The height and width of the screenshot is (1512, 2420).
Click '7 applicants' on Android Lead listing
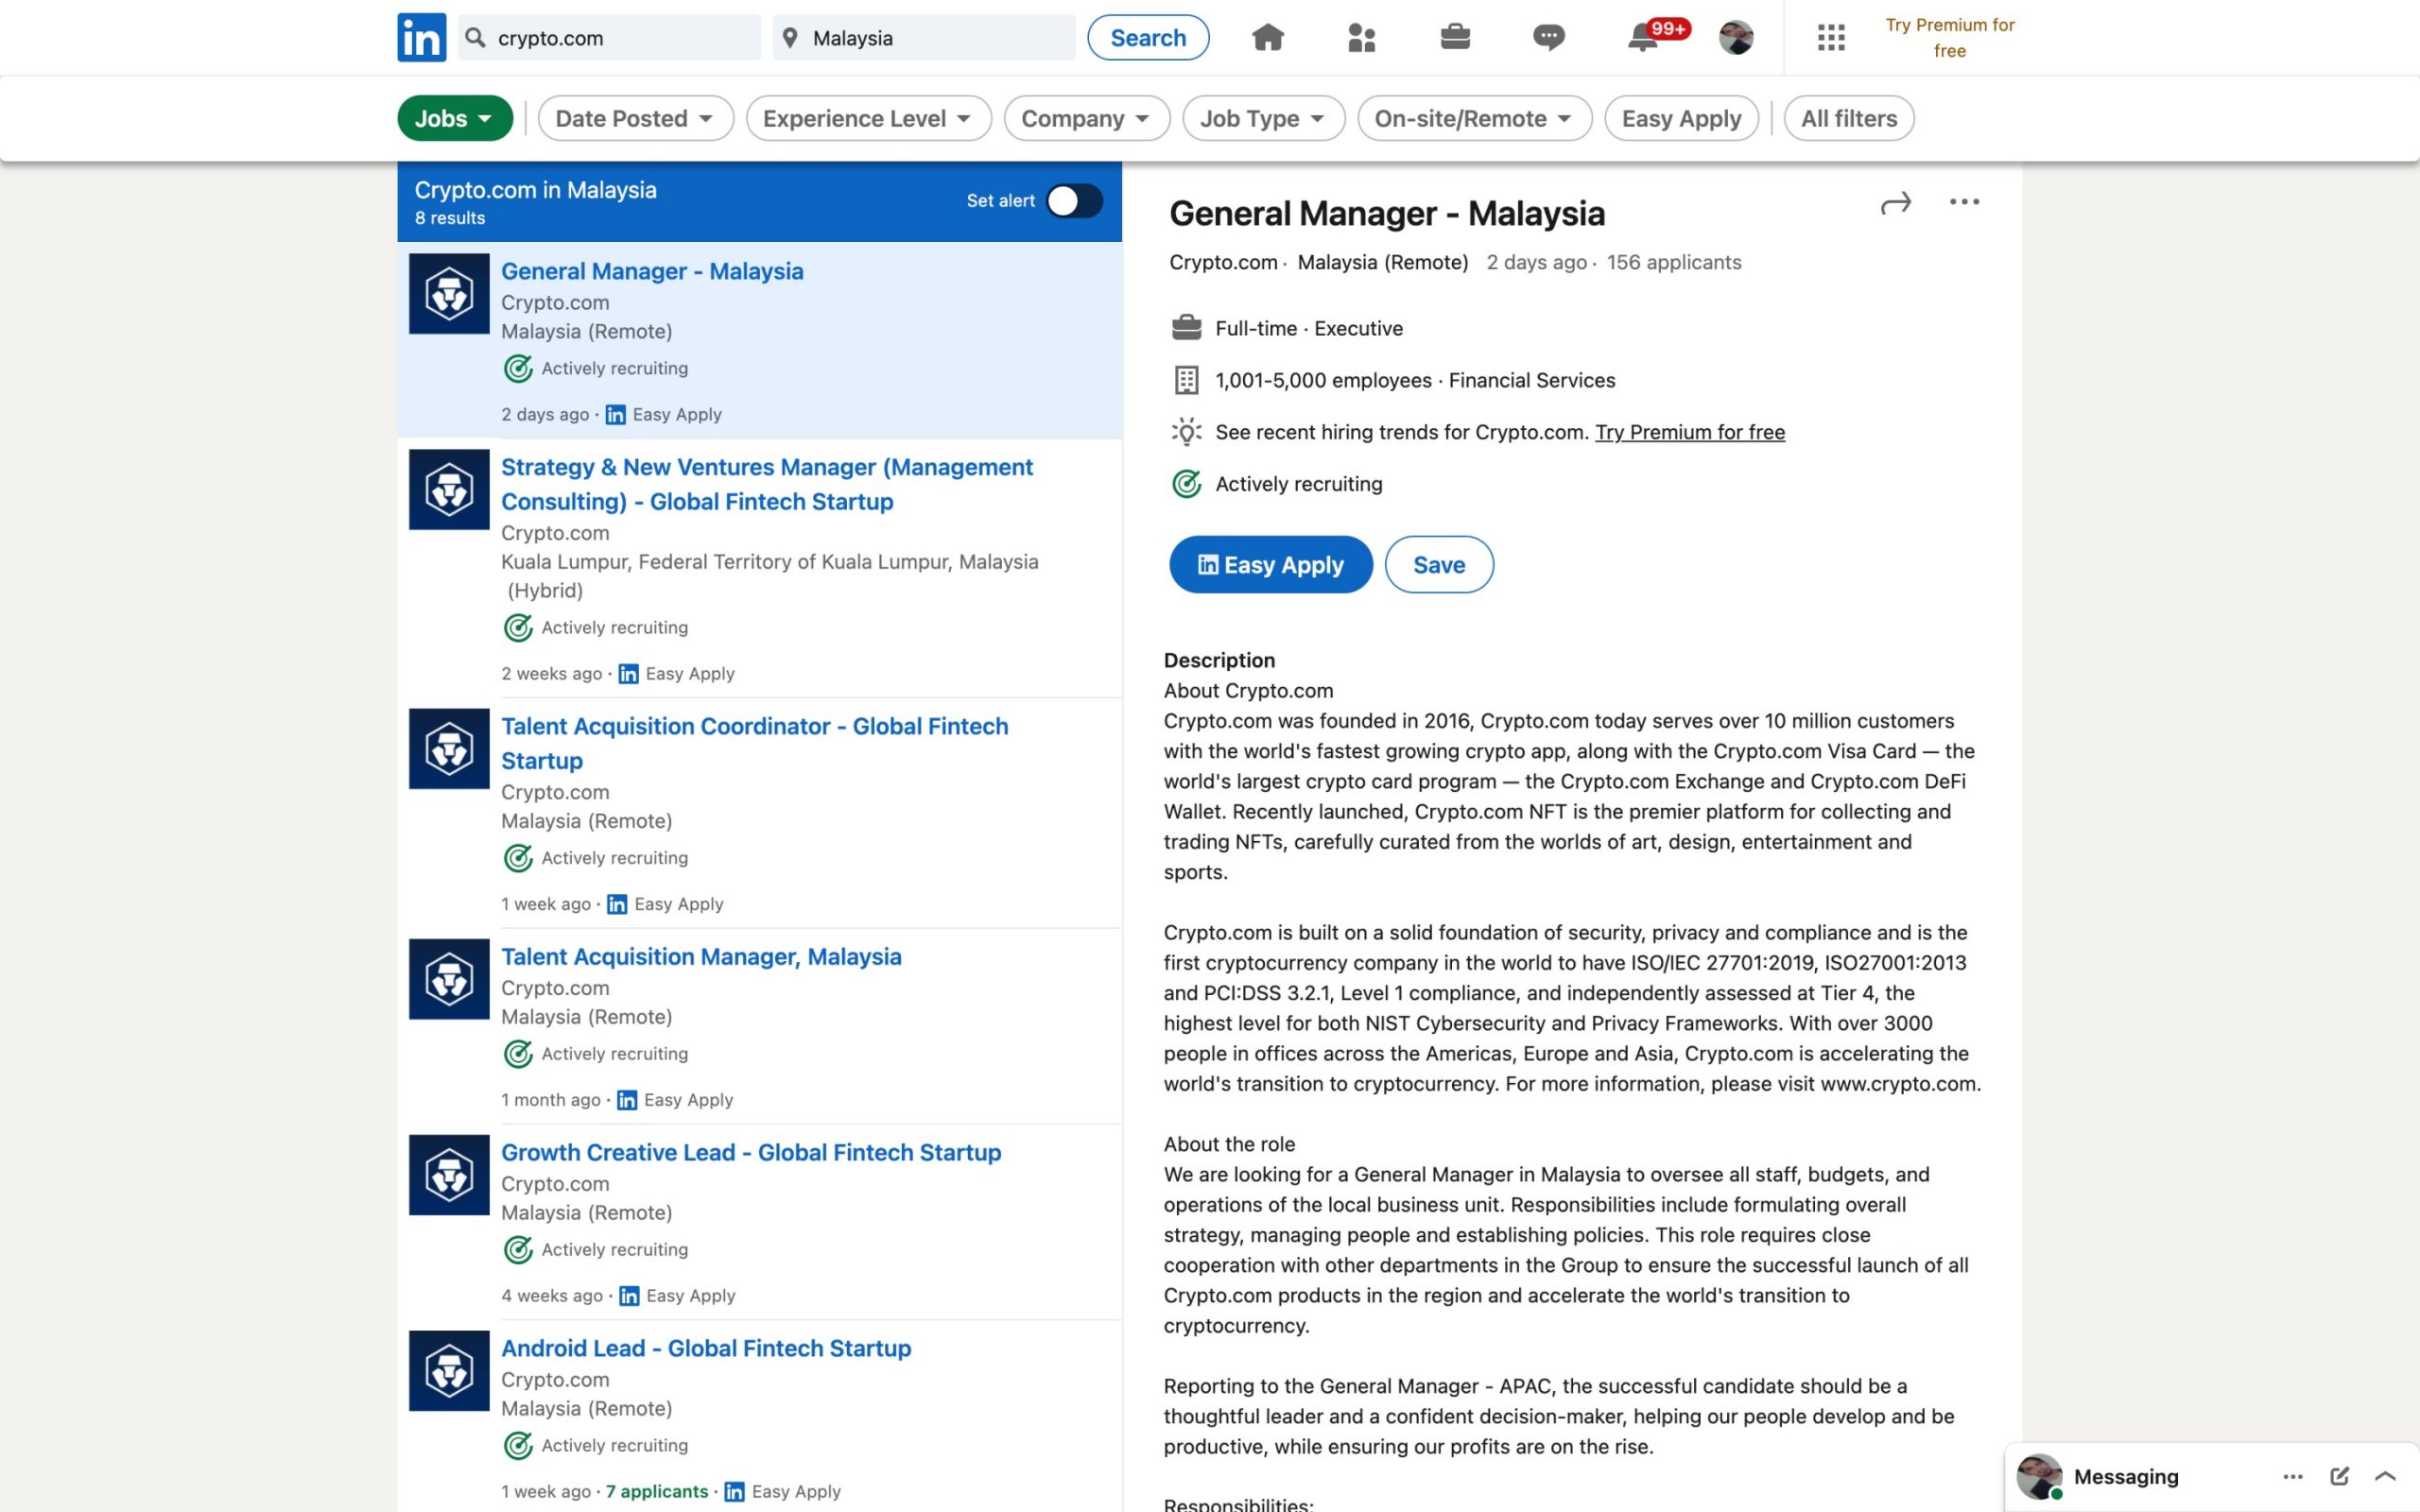point(656,1491)
